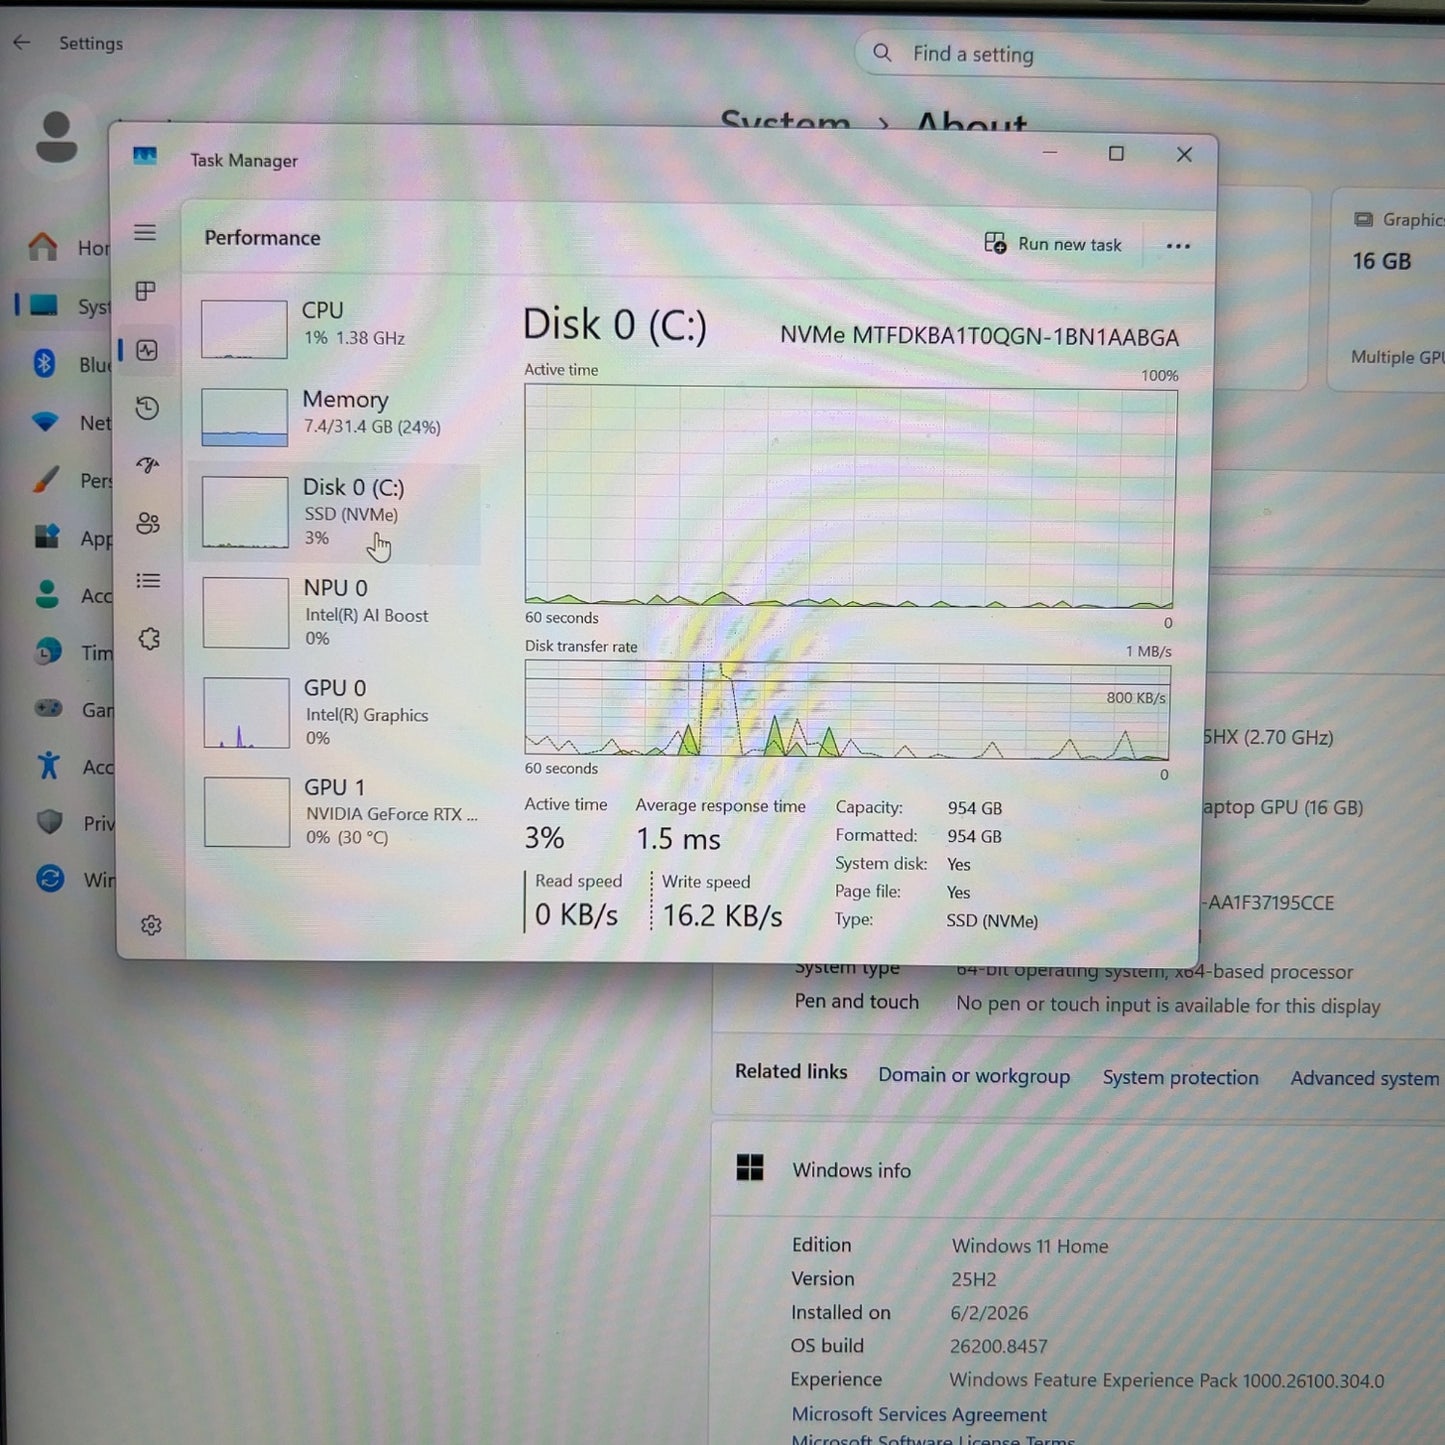The width and height of the screenshot is (1445, 1445).
Task: Open Windows Update icon in Settings
Action: click(x=50, y=879)
